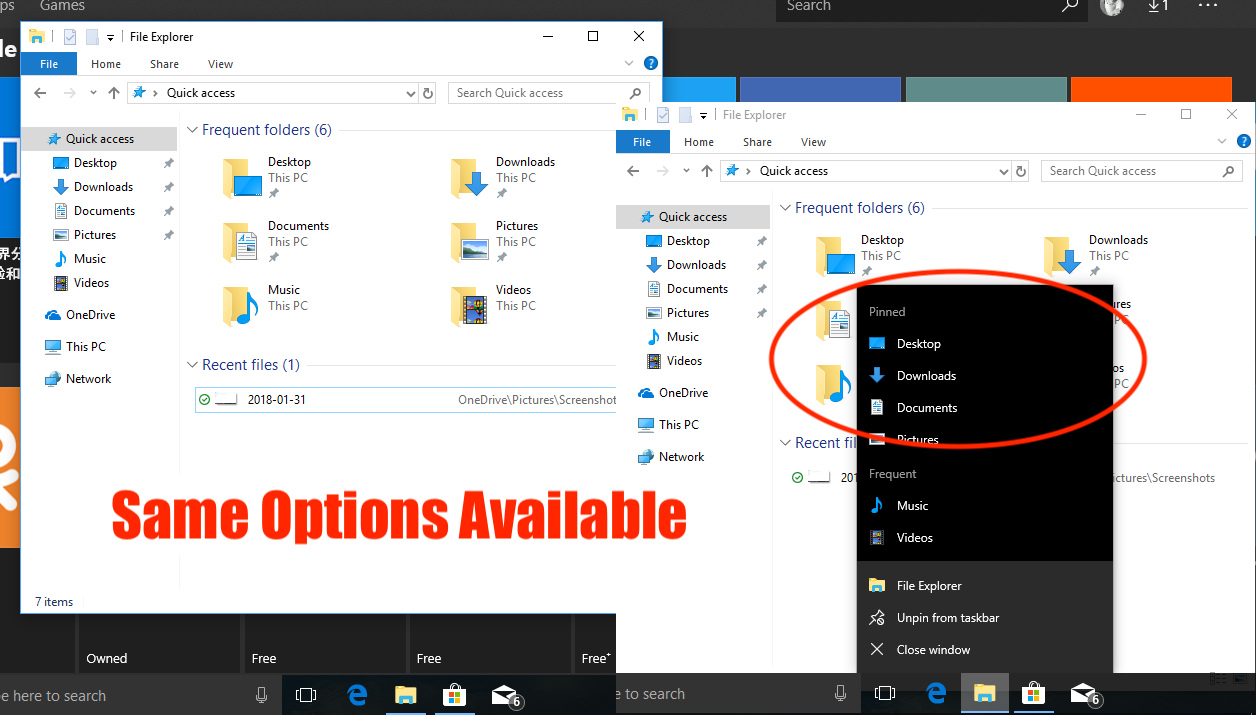
Task: Open the Share tab in the ribbon
Action: (163, 63)
